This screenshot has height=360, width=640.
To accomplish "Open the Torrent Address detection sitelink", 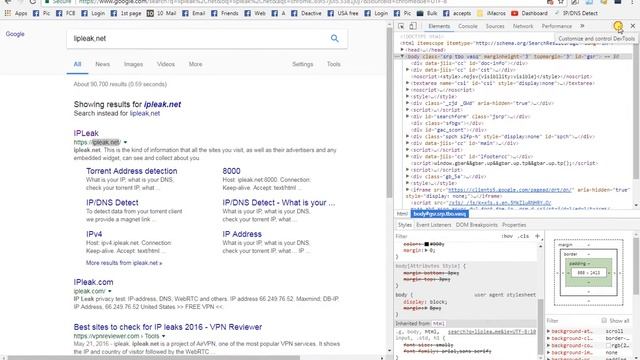I will click(x=131, y=171).
